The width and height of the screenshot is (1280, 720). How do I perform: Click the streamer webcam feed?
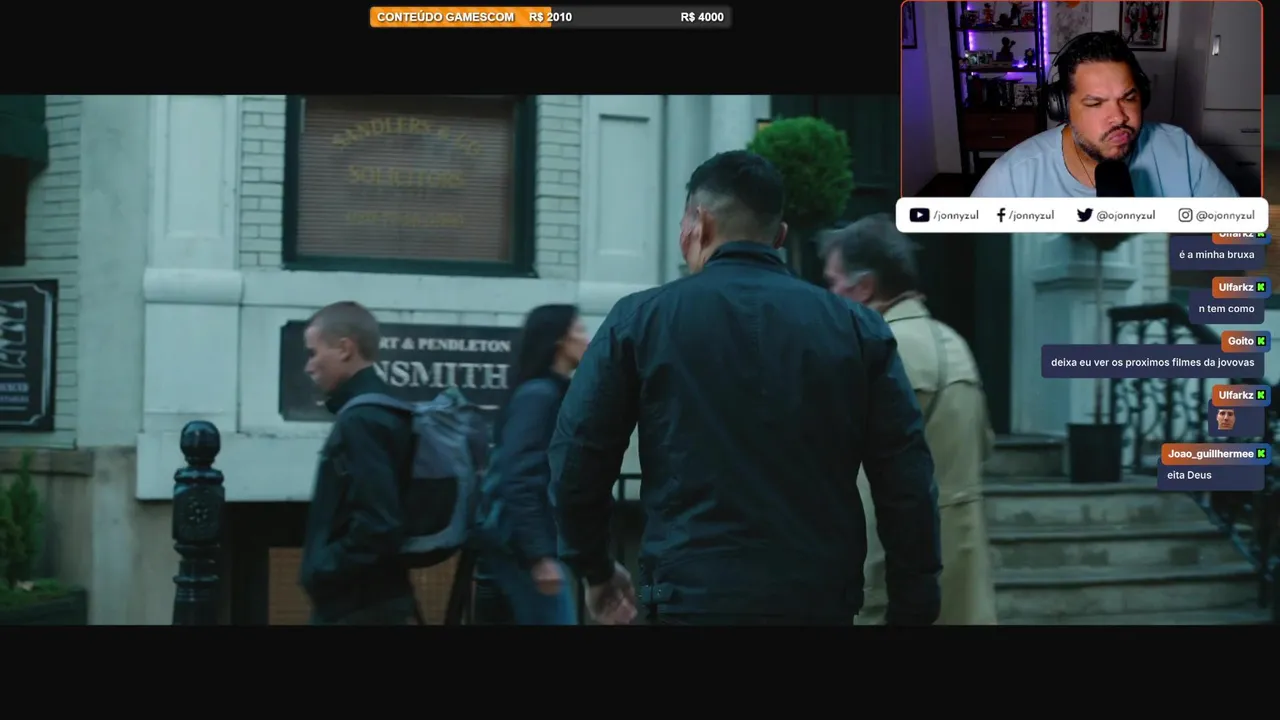1081,100
